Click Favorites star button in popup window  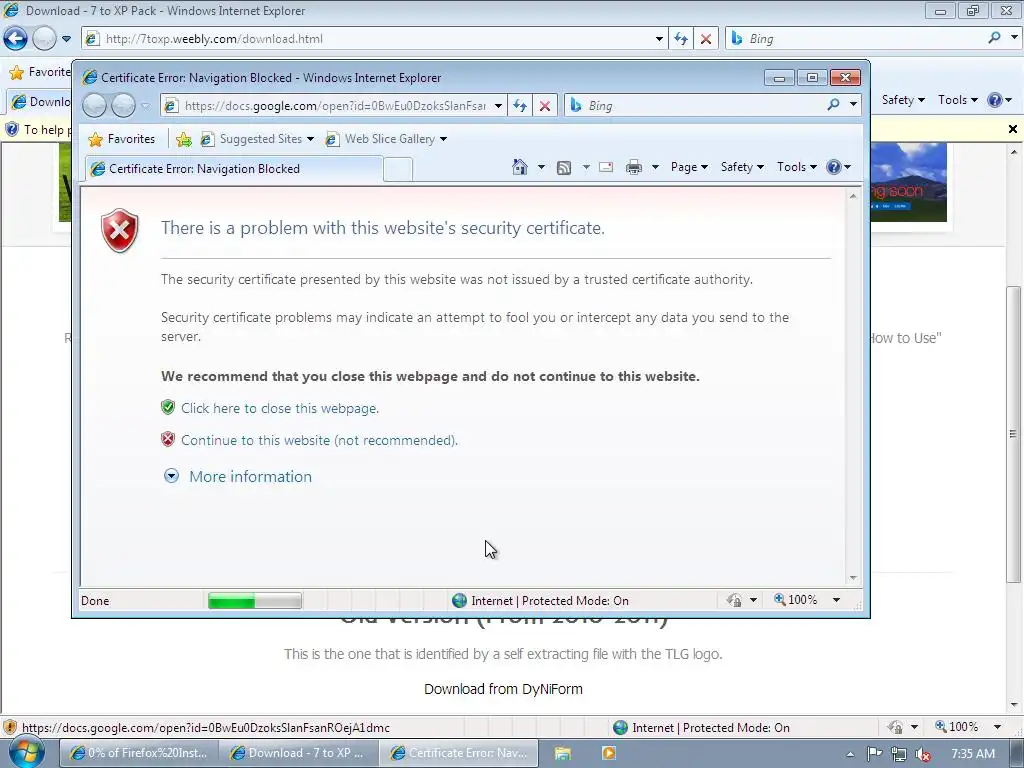click(121, 139)
